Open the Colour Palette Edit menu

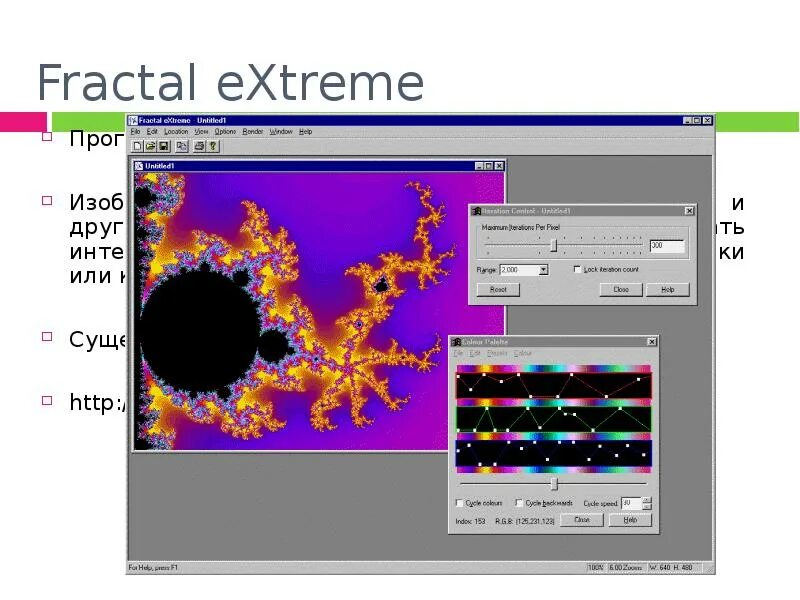475,353
